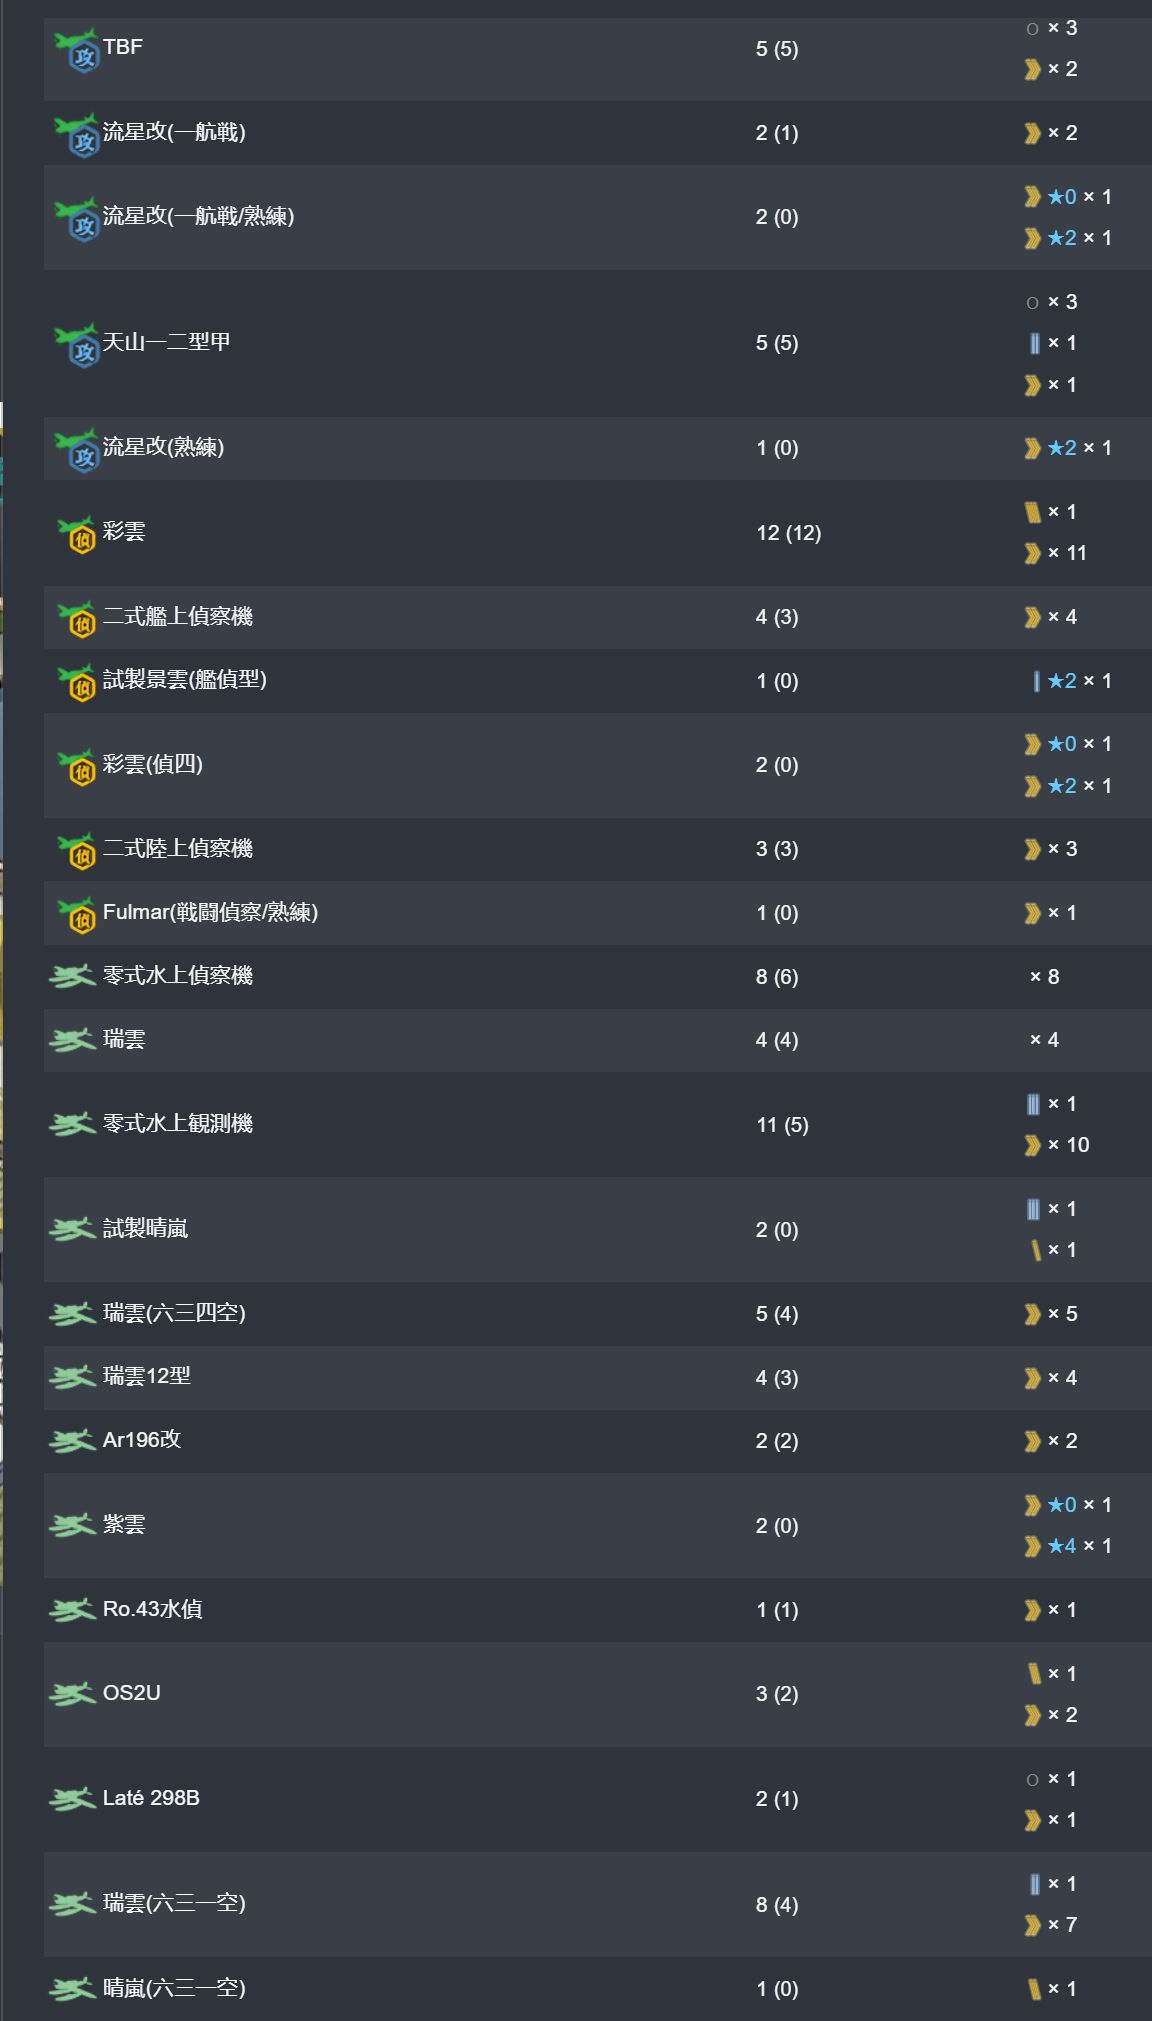Click the blue stripe proficiency badge for 試製晴嵐
The image size is (1152, 2021).
pos(1033,1209)
